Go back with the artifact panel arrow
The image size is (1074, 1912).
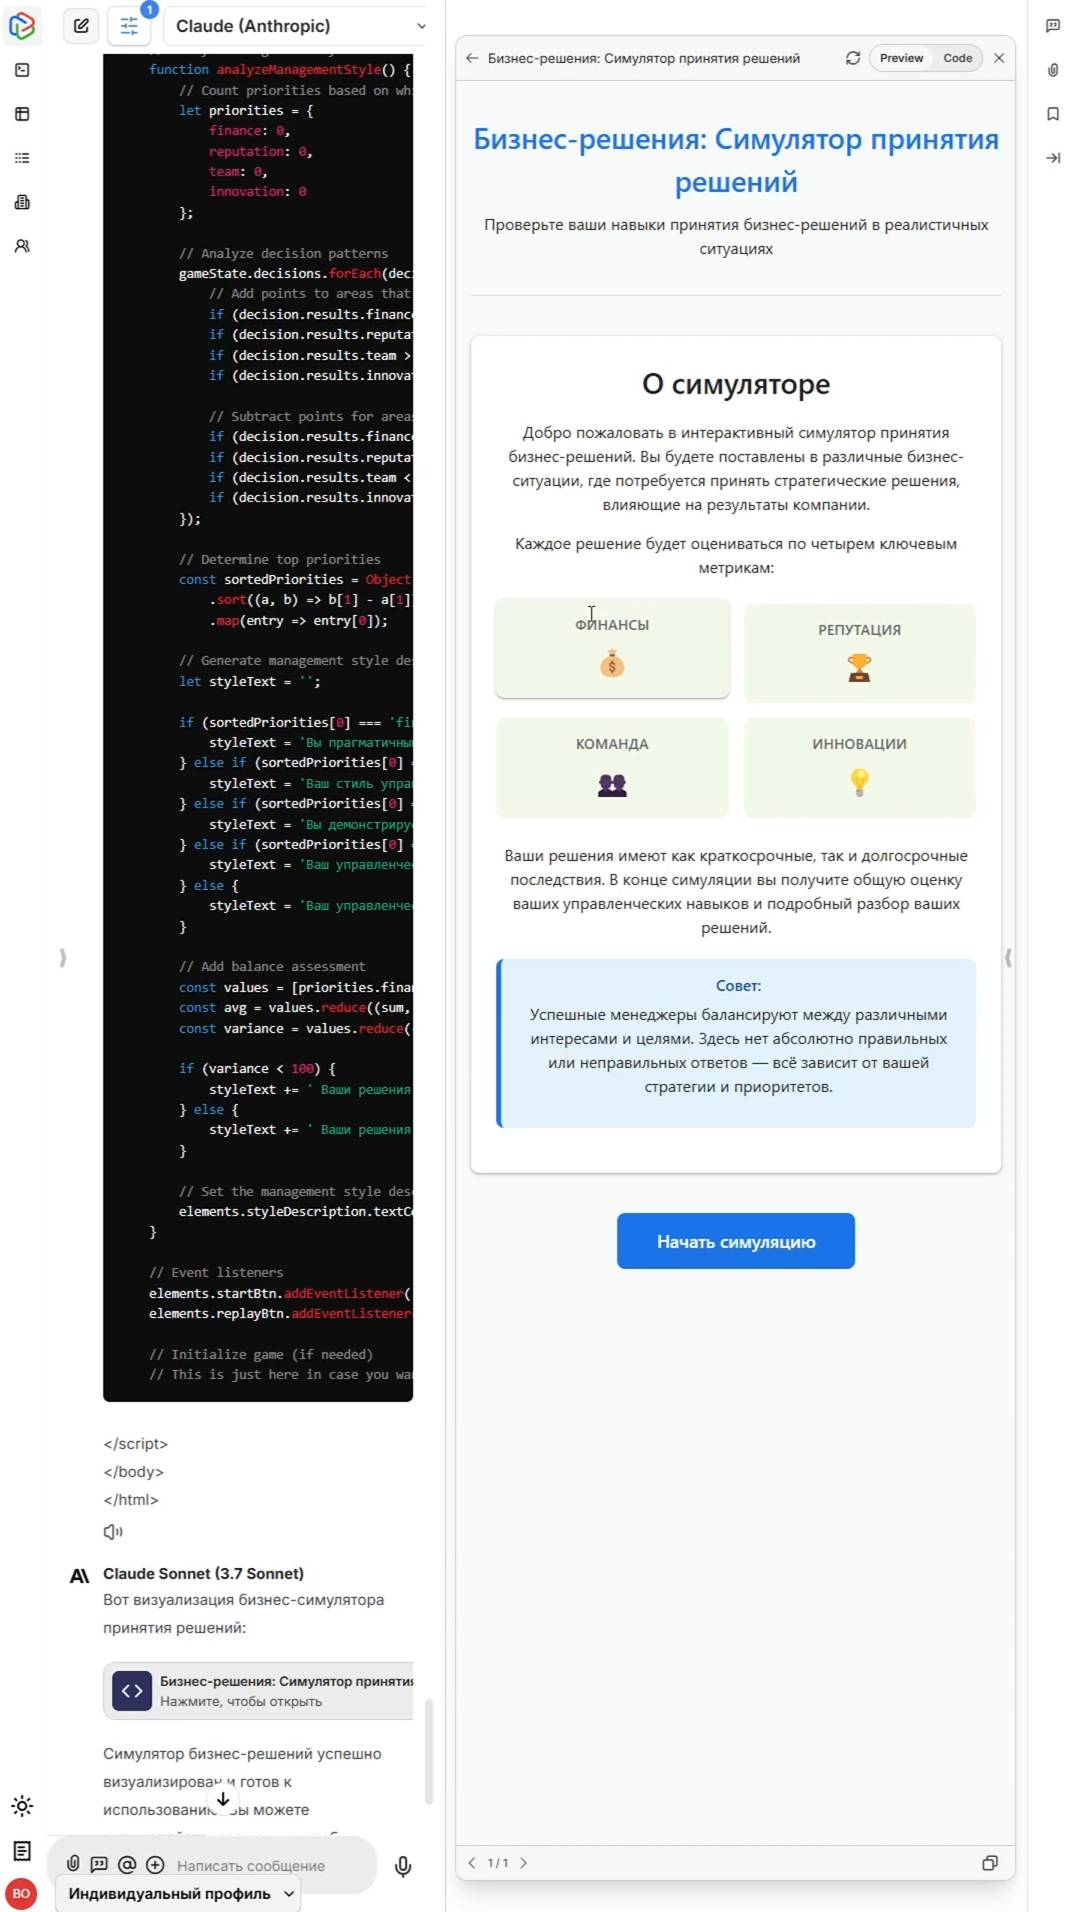coord(472,58)
